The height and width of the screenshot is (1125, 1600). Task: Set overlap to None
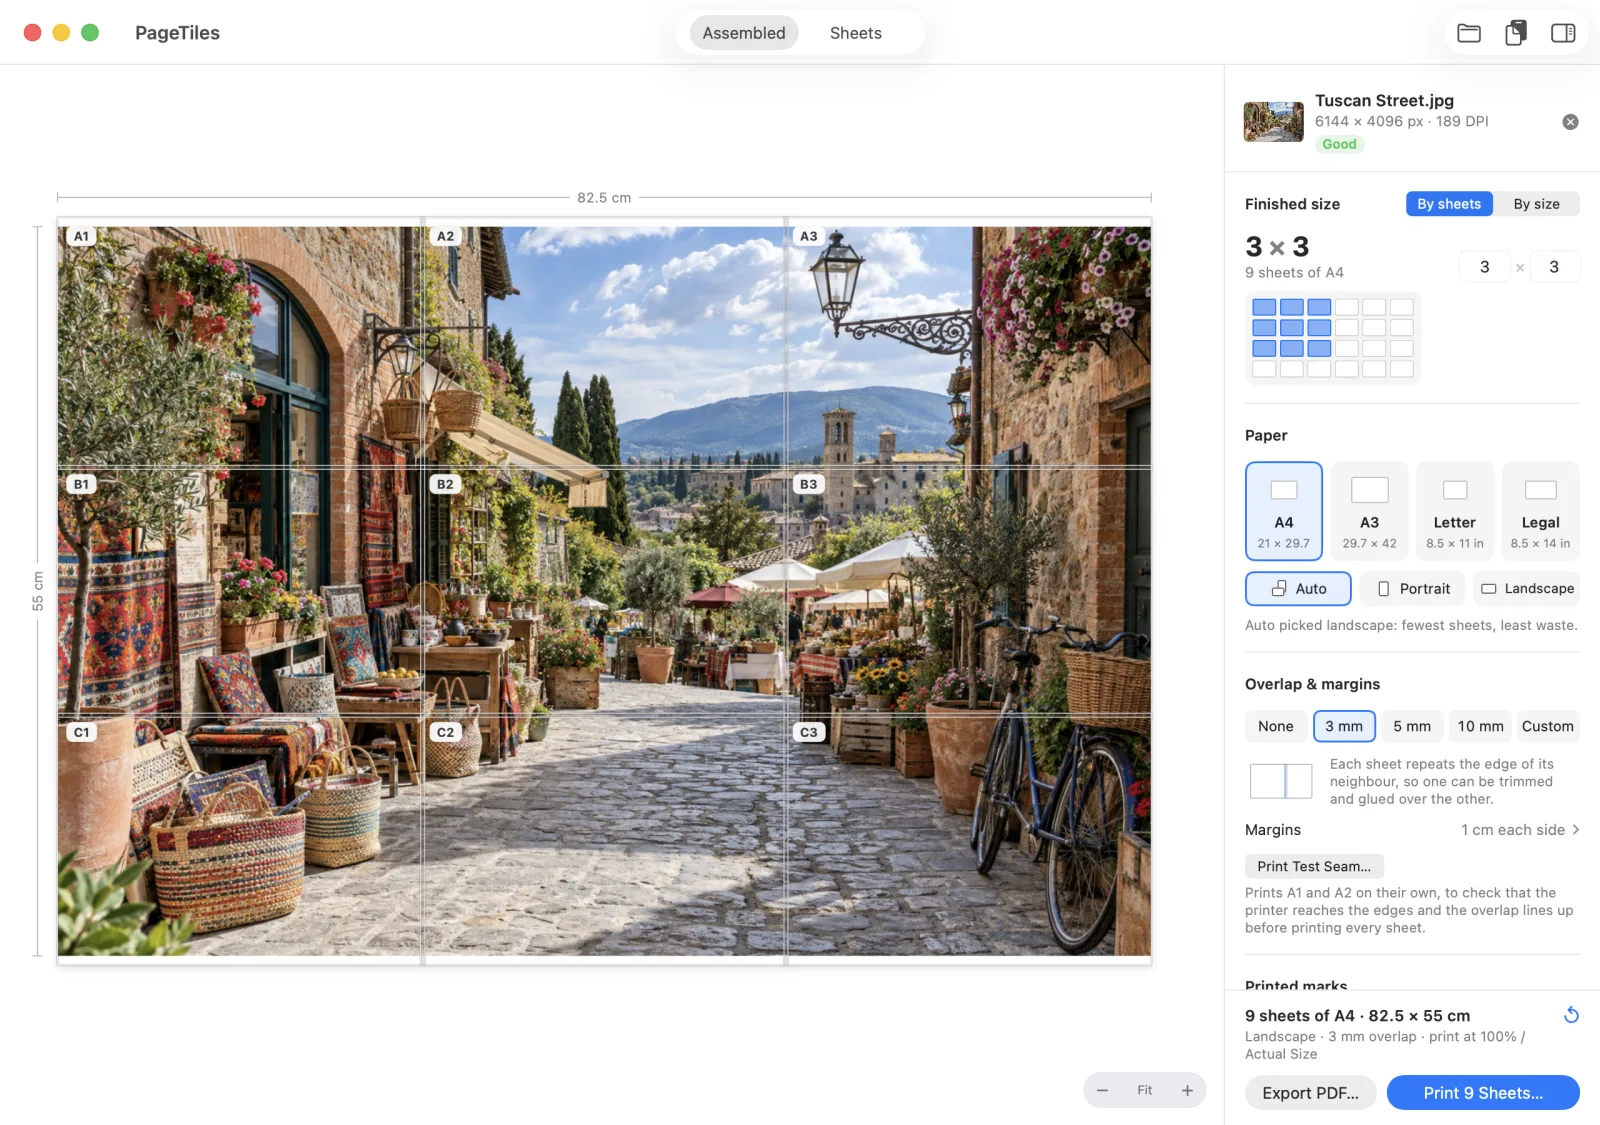(x=1276, y=726)
